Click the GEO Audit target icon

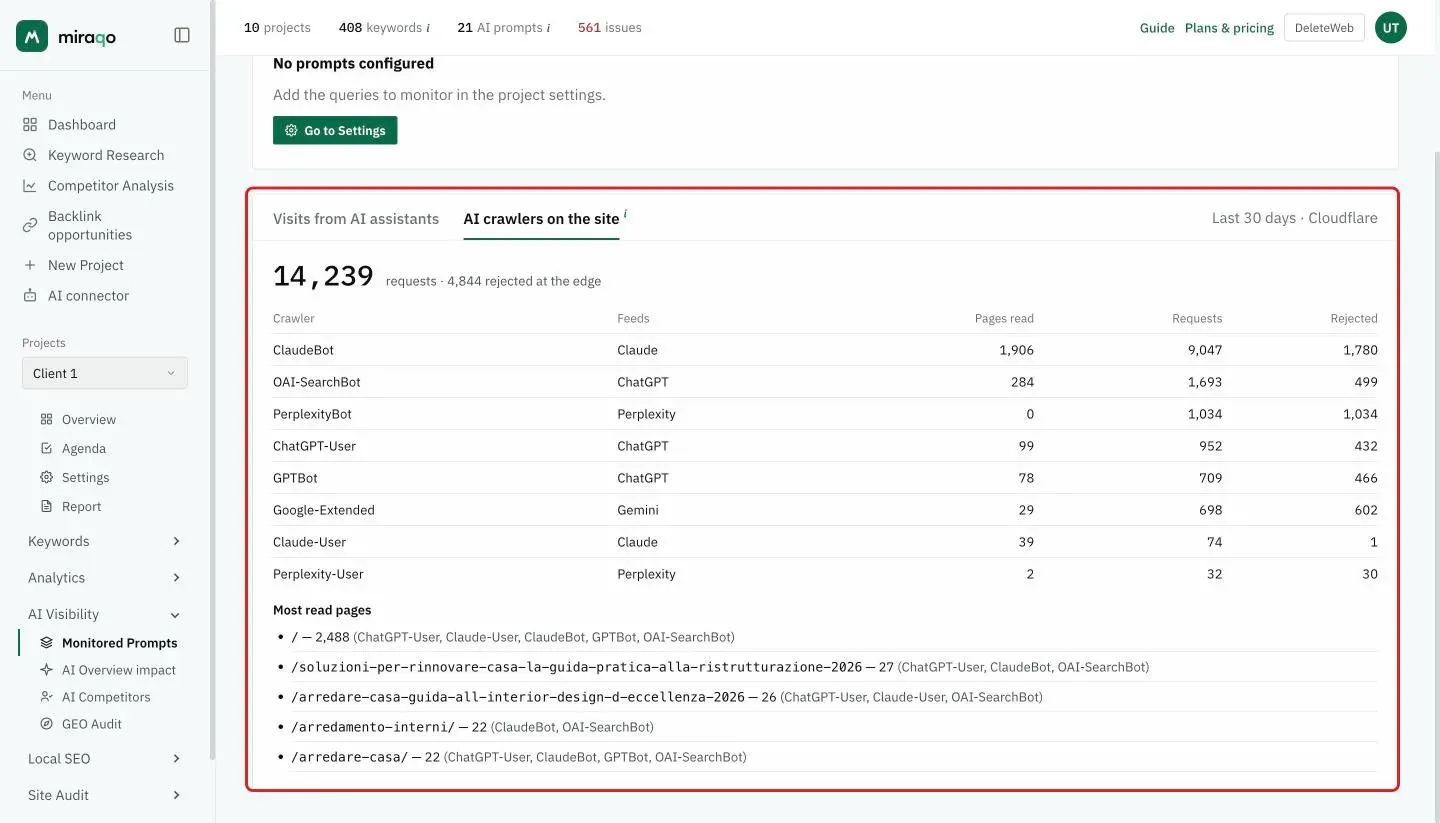(x=46, y=724)
